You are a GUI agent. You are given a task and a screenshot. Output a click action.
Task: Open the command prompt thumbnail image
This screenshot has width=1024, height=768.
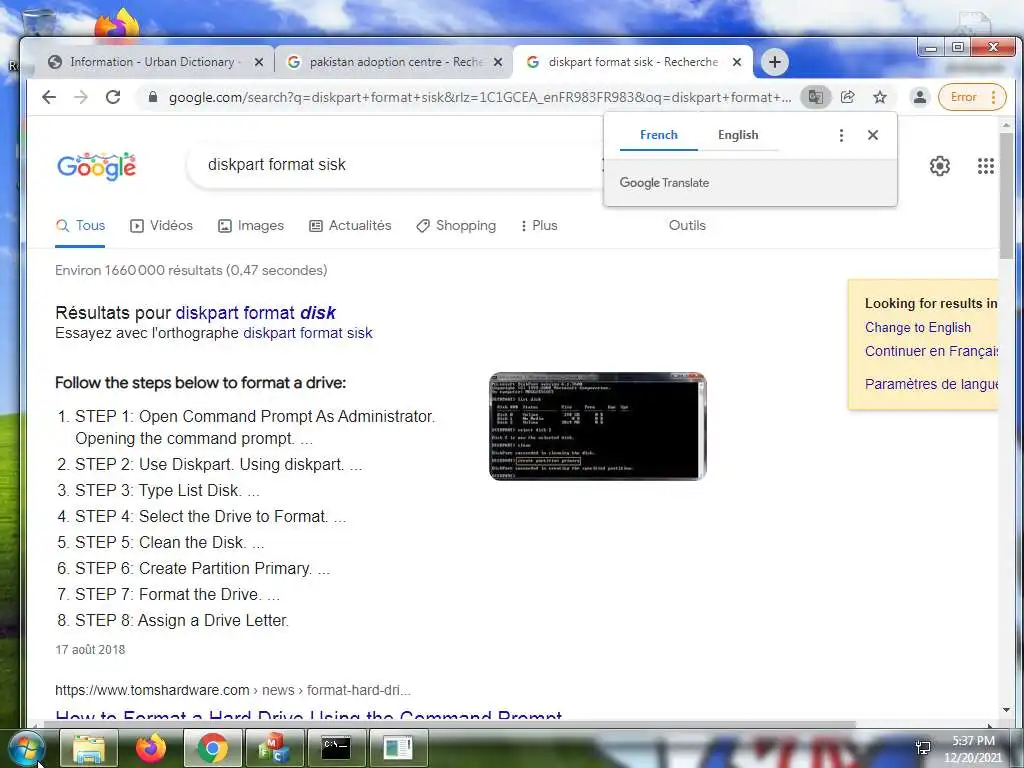coord(598,426)
